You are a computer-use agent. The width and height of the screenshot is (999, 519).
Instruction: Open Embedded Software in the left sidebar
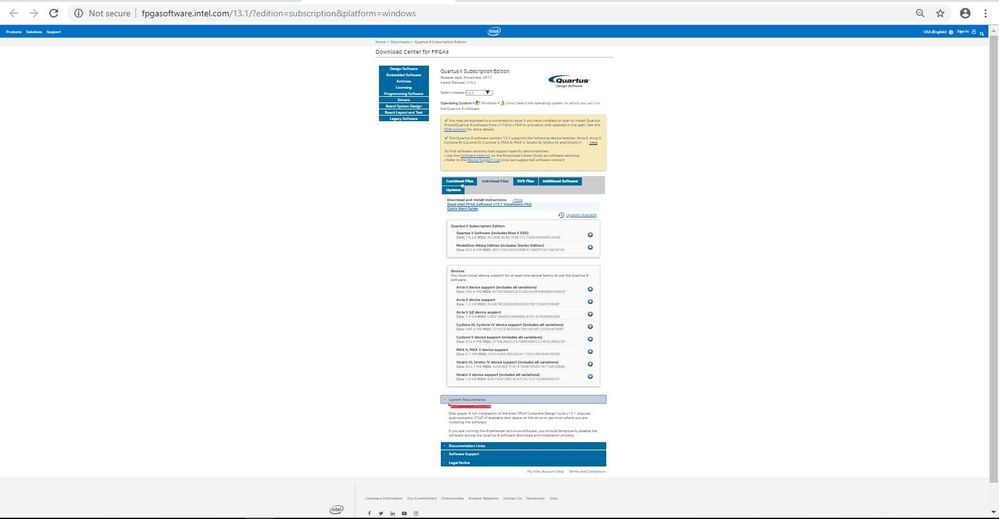pyautogui.click(x=404, y=75)
